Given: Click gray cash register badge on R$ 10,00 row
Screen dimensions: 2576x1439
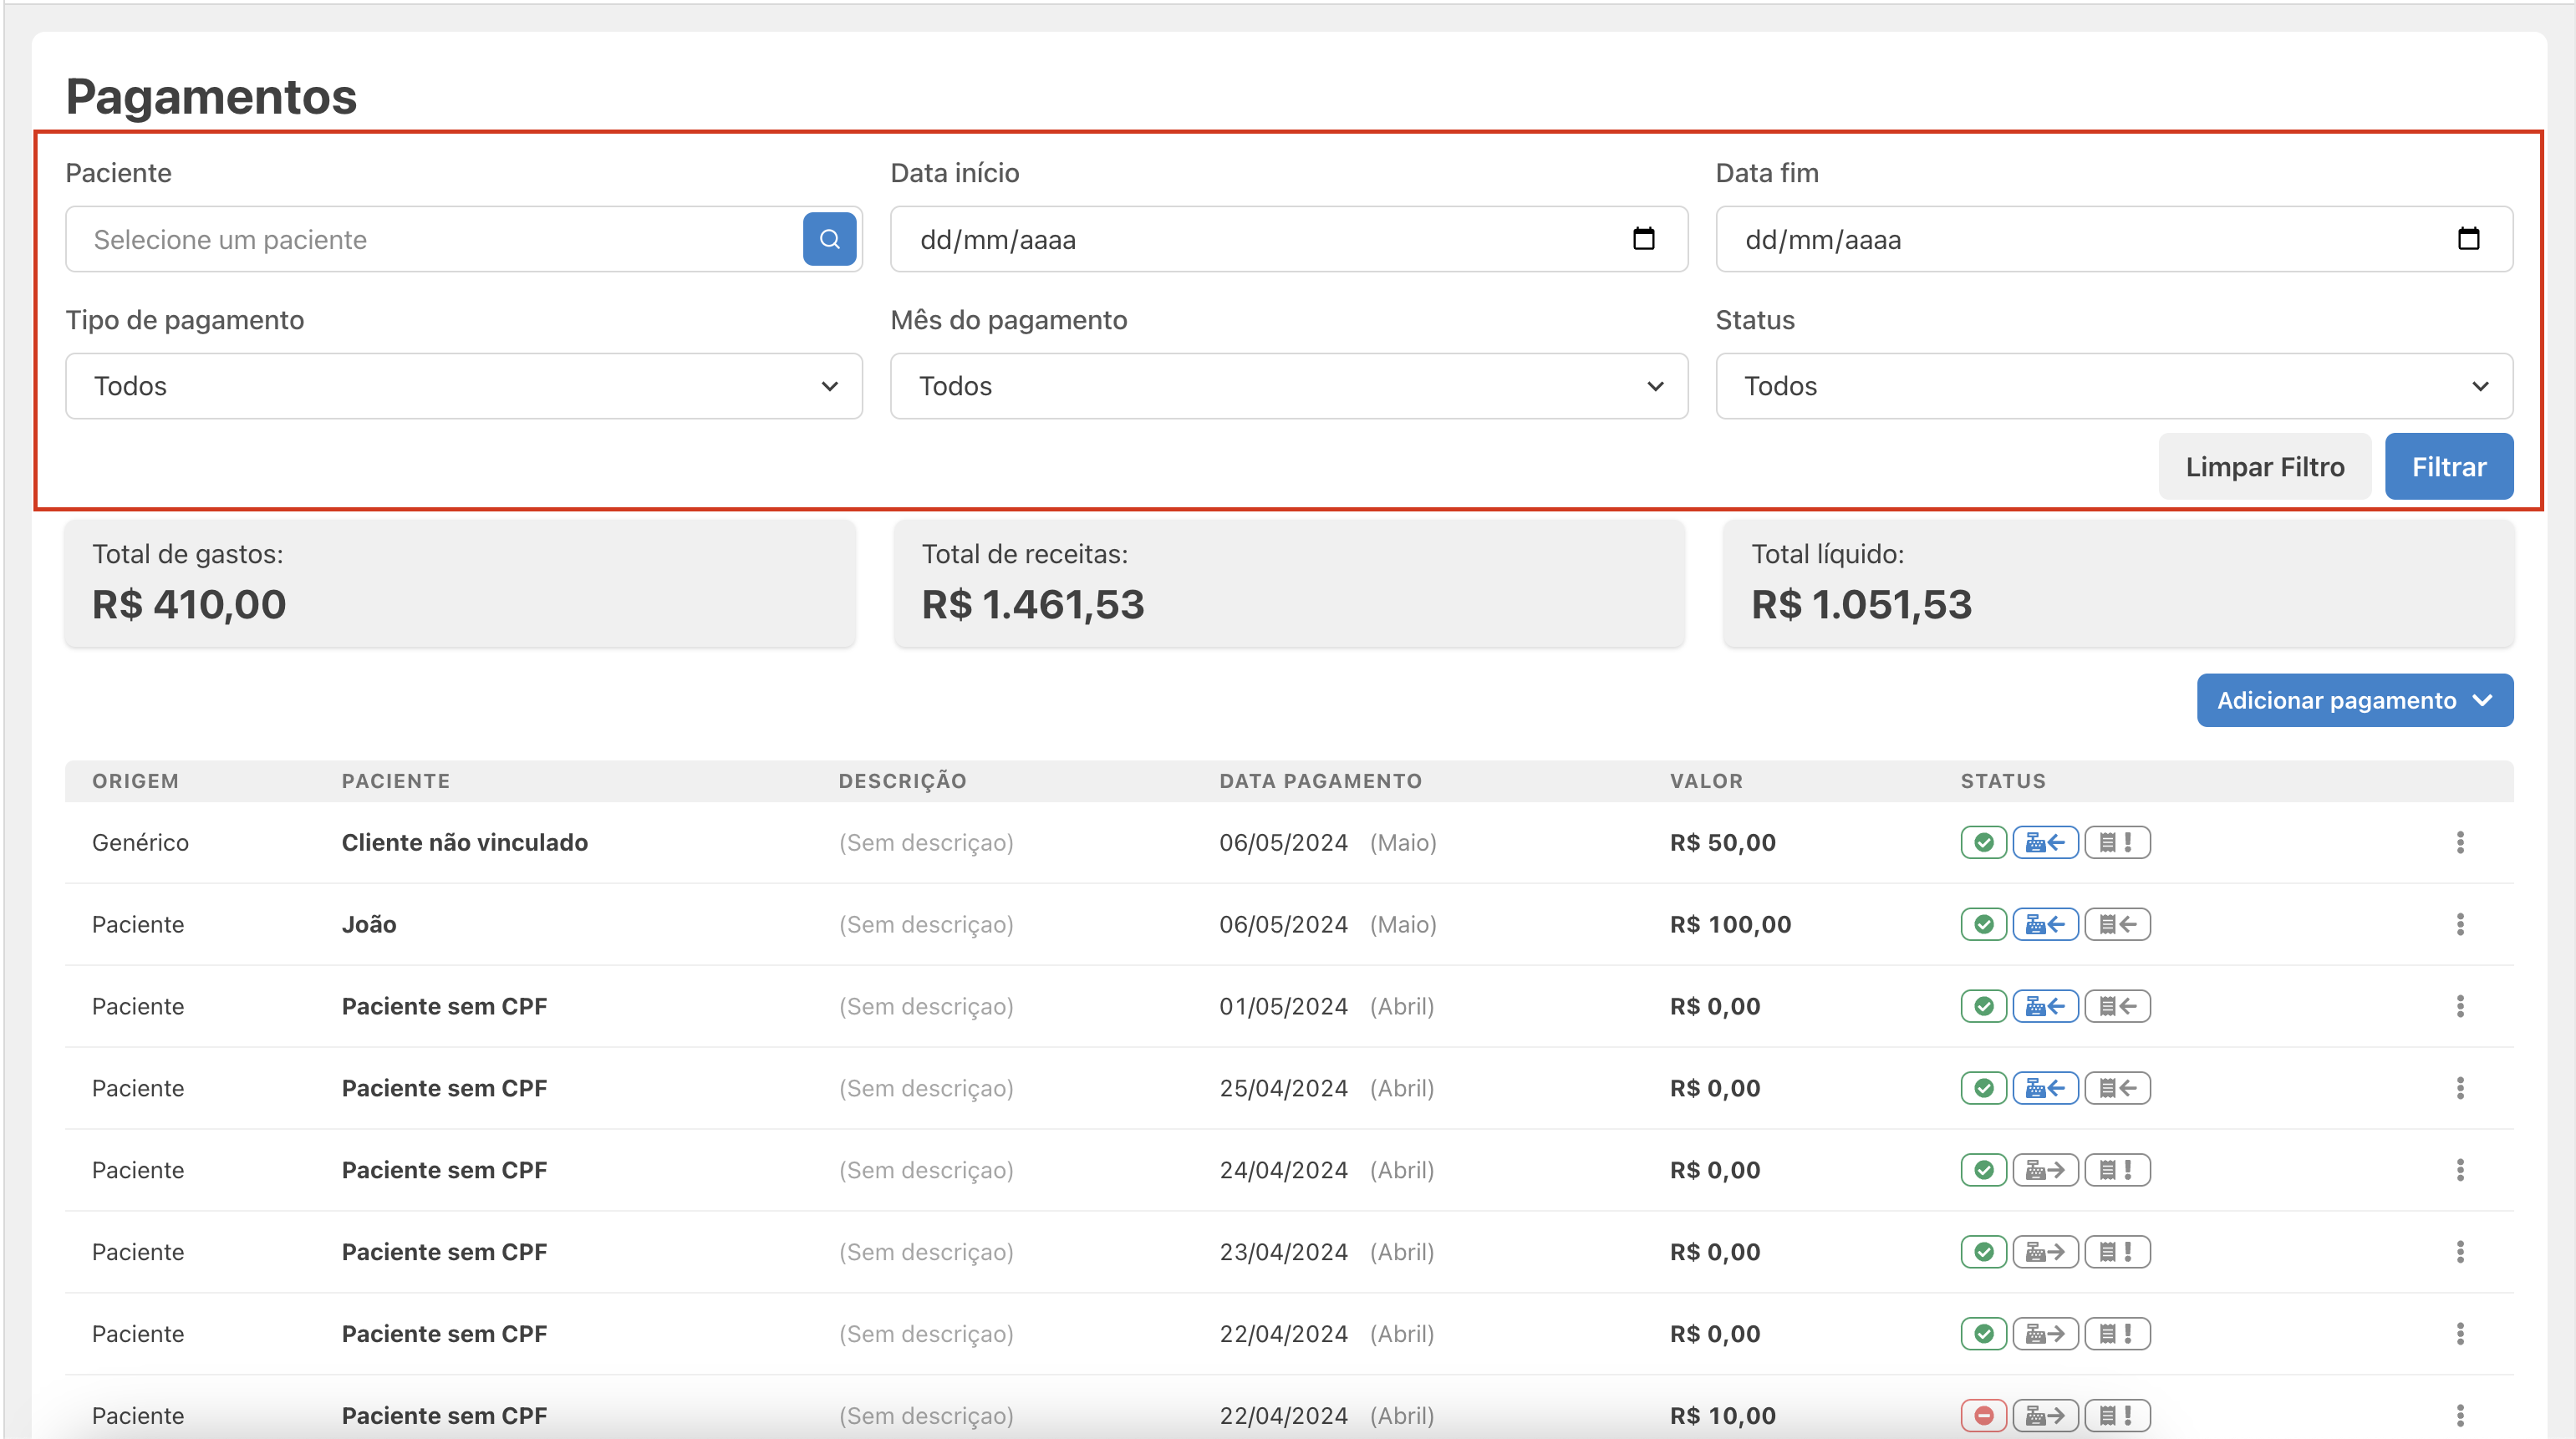Looking at the screenshot, I should [2045, 1417].
